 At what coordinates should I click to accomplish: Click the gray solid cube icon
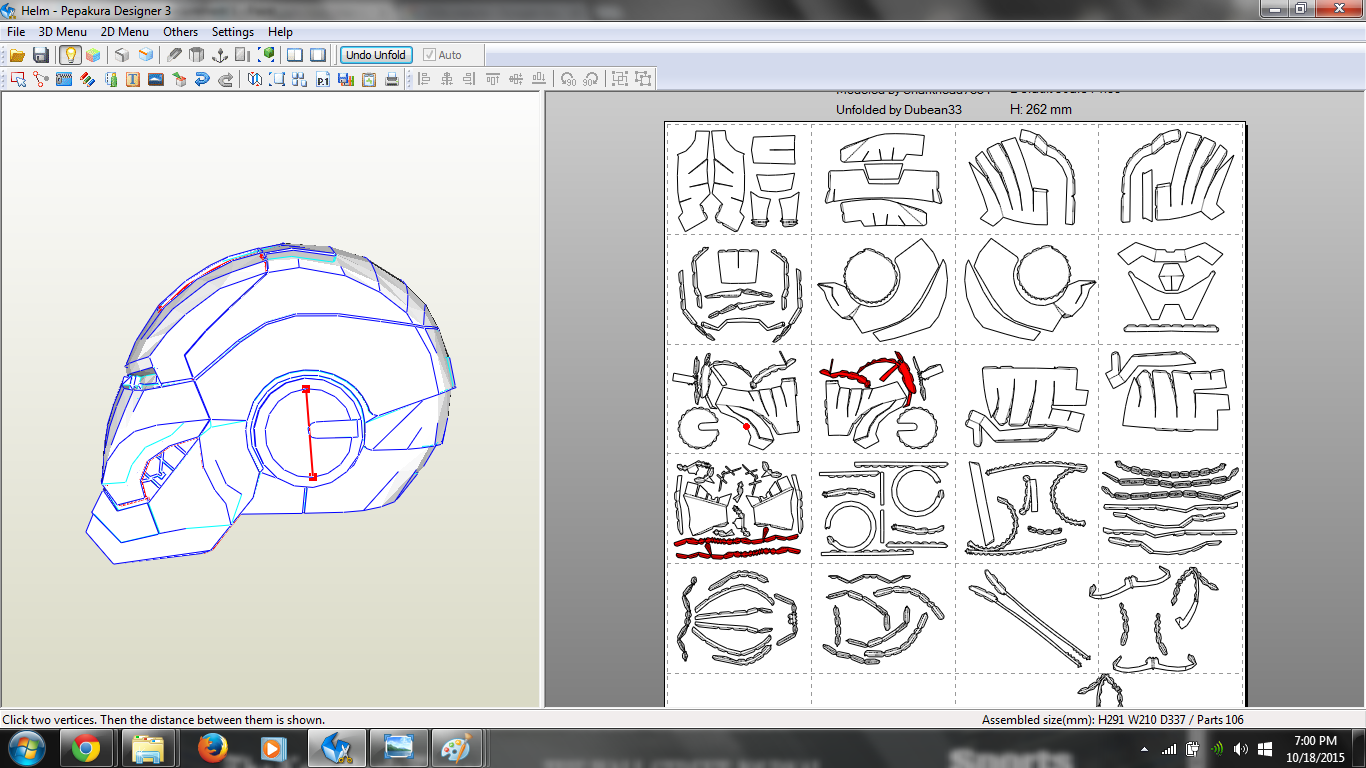122,55
